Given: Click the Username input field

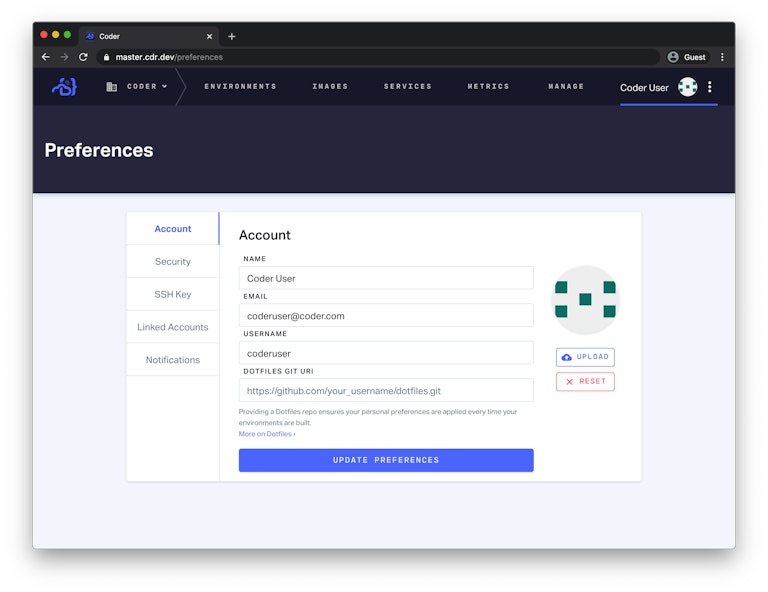Looking at the screenshot, I should click(386, 353).
